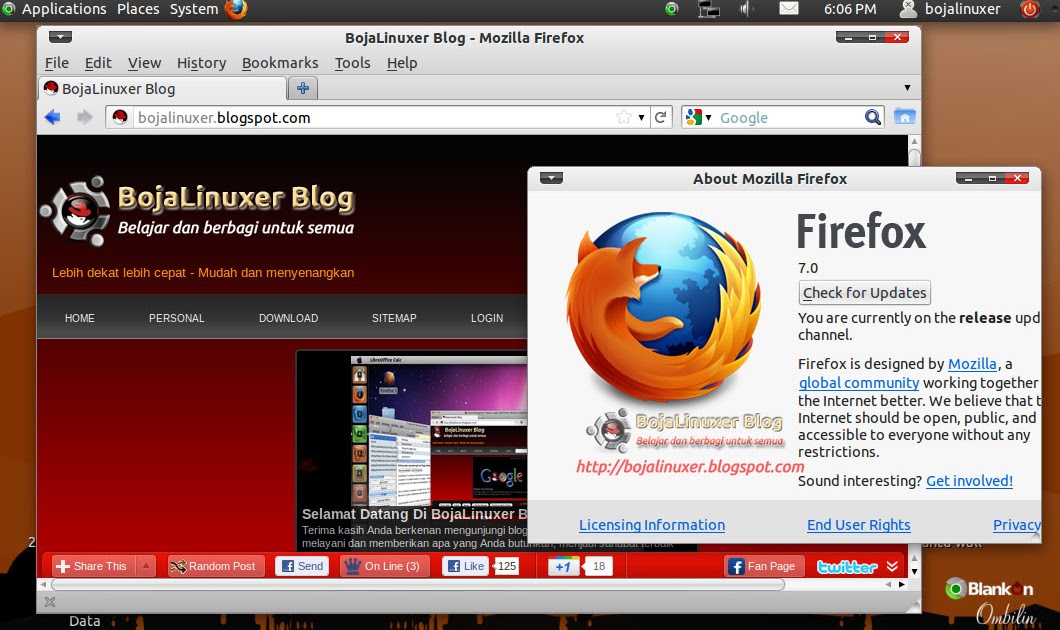Click the BojaLinuxer Blog header logo

point(197,211)
